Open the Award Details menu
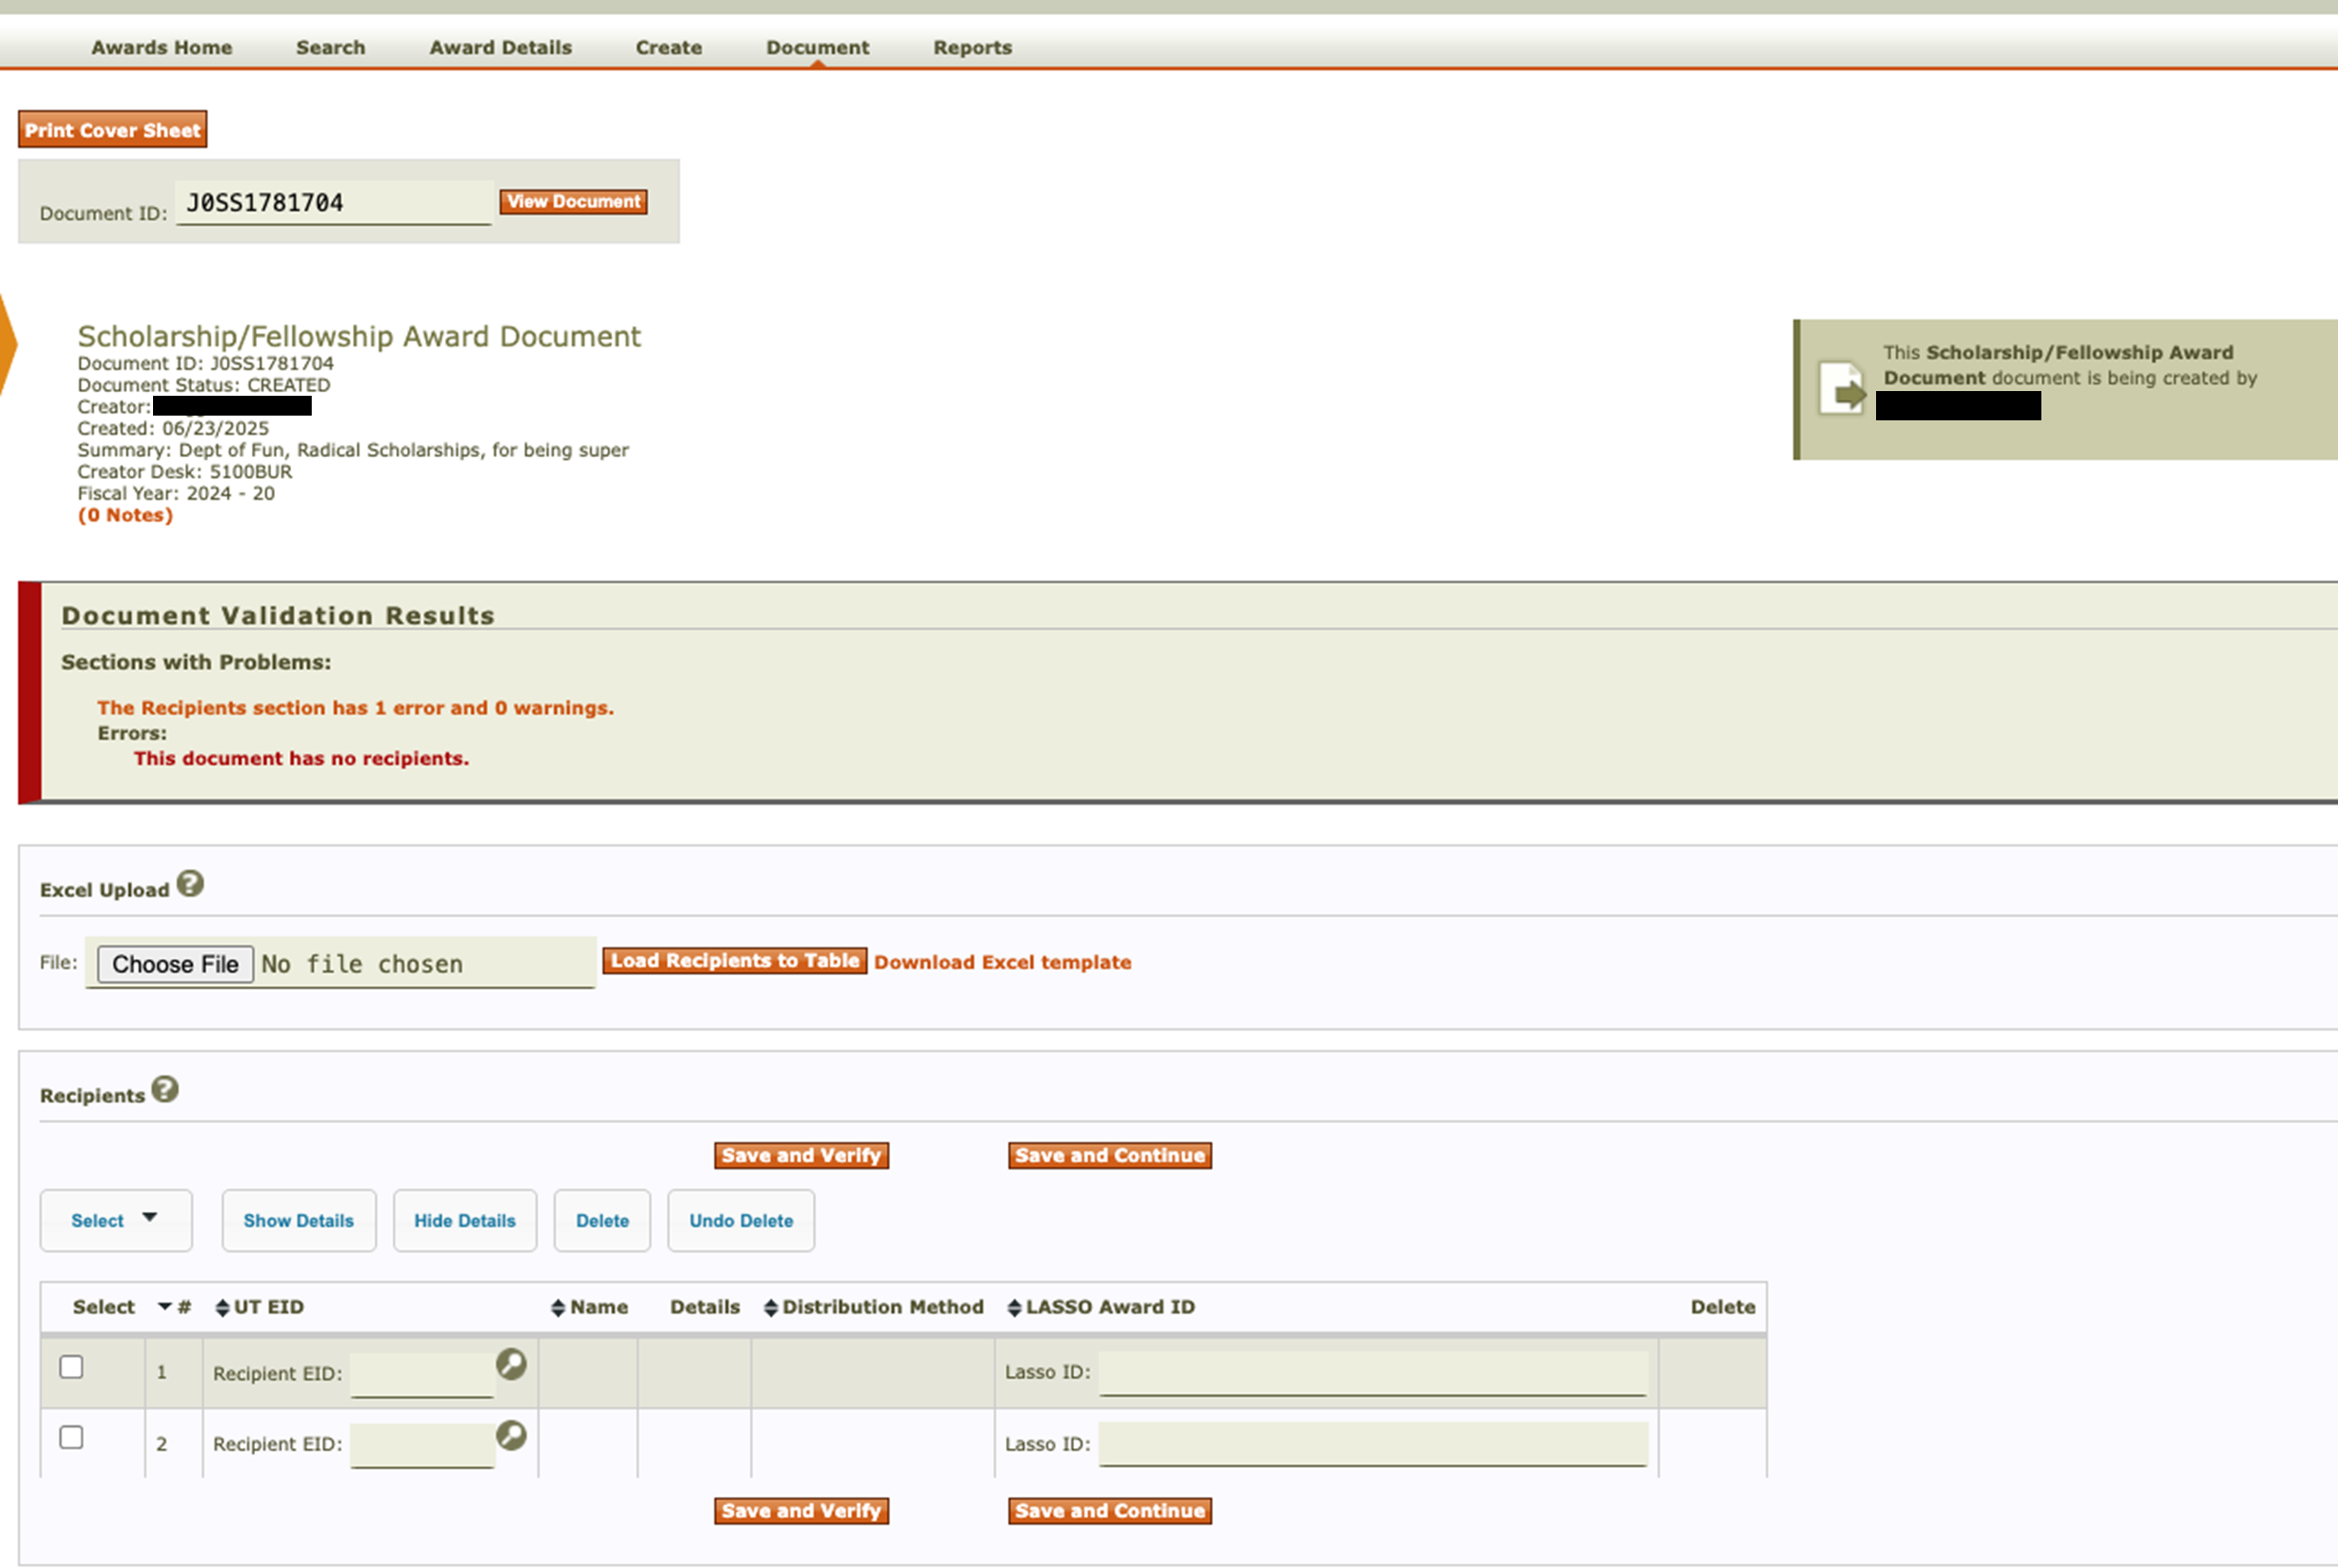This screenshot has height=1568, width=2338. (x=500, y=47)
